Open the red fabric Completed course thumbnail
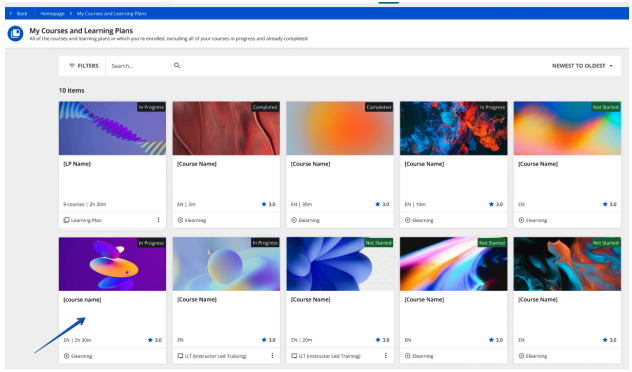Viewport: 632px width, 372px height. pos(226,128)
